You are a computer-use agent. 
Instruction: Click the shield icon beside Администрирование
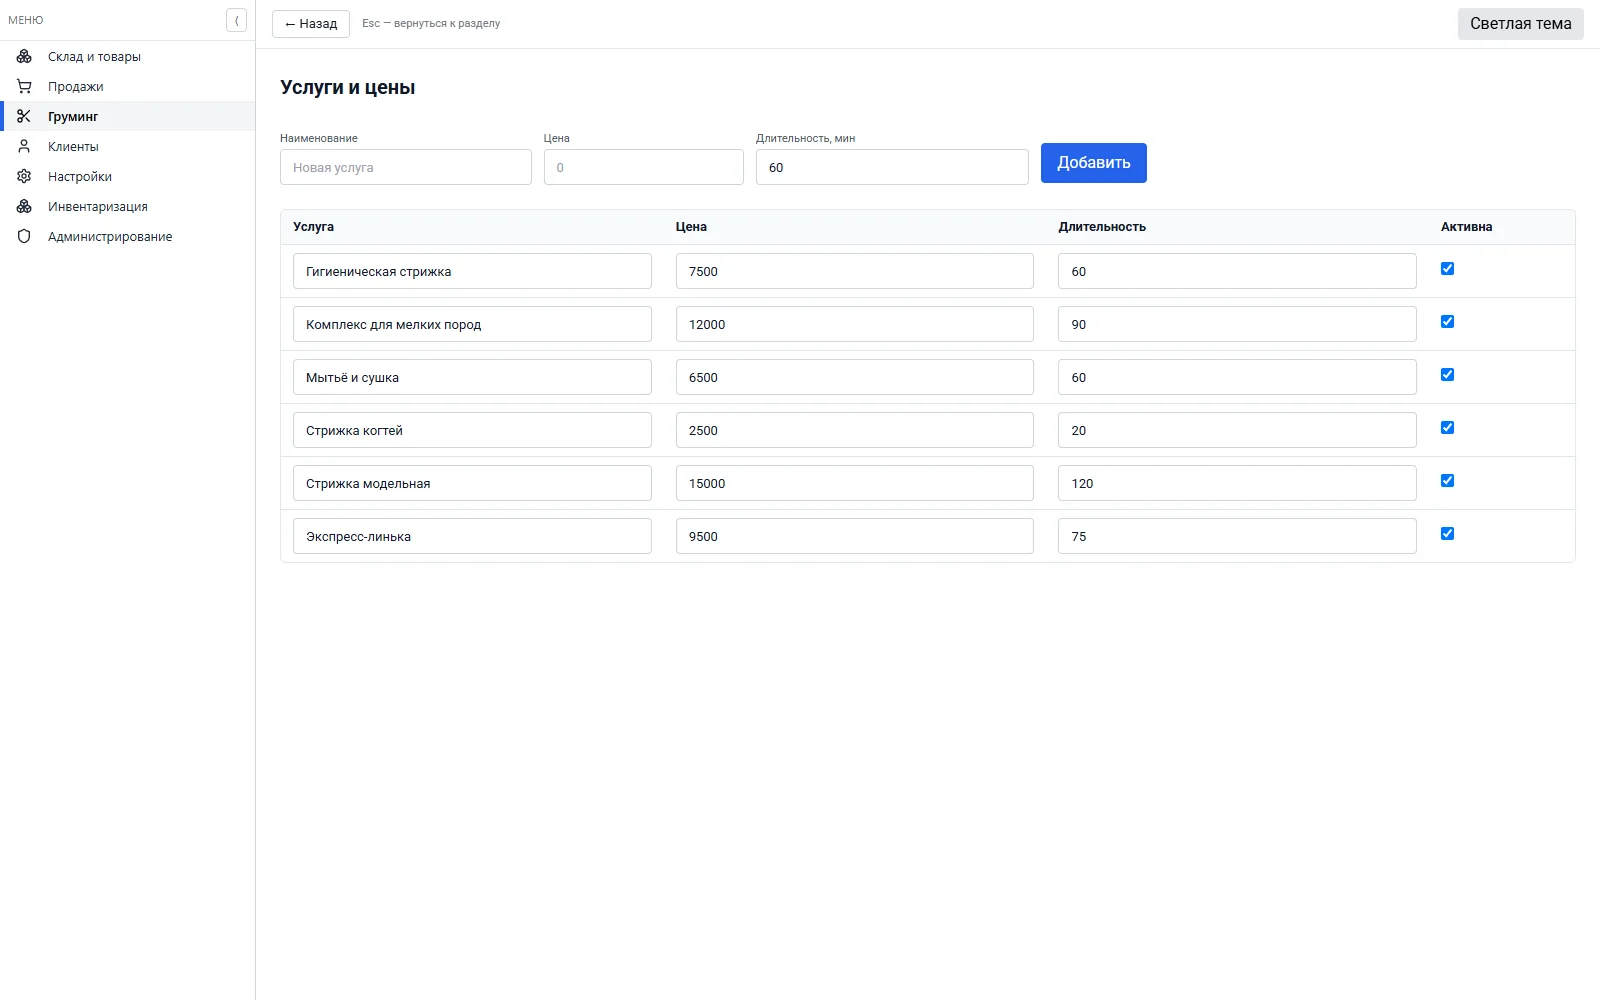point(24,236)
